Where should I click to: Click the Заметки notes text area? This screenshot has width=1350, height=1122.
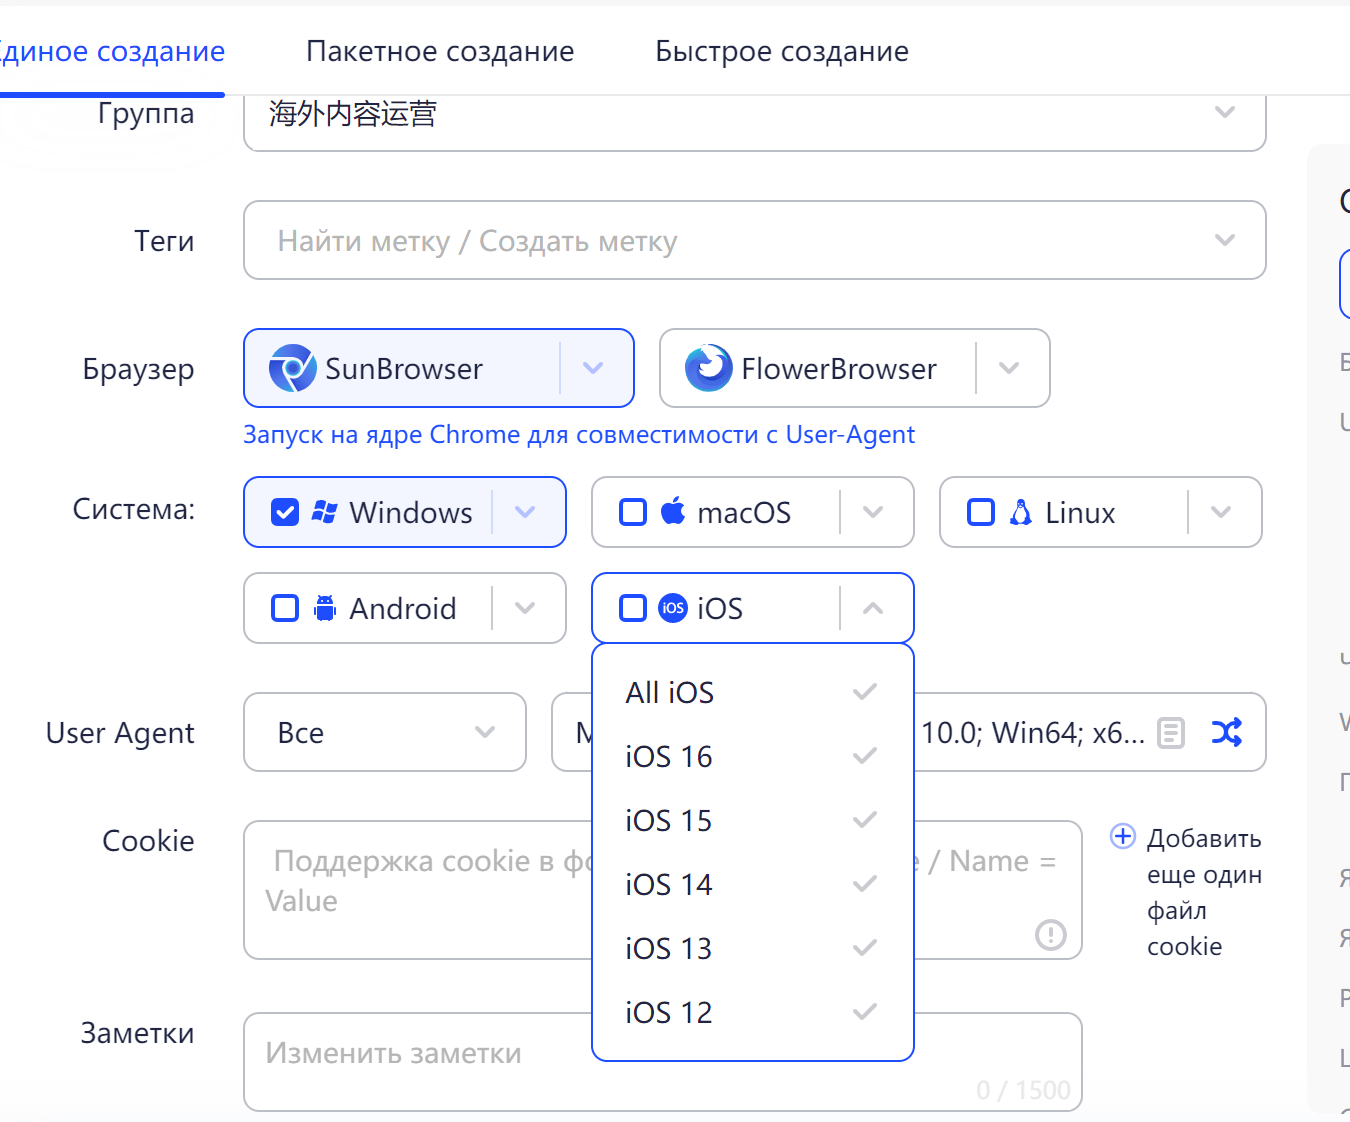click(662, 1061)
